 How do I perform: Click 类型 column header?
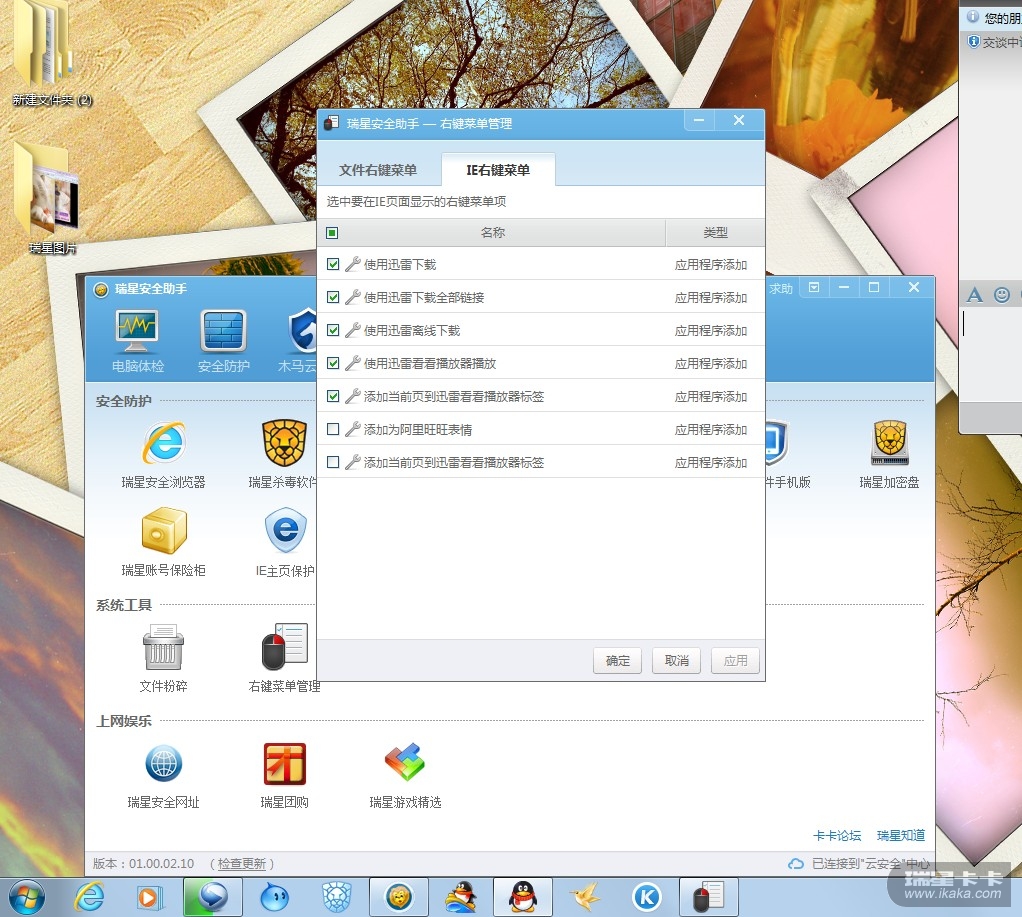(x=715, y=233)
